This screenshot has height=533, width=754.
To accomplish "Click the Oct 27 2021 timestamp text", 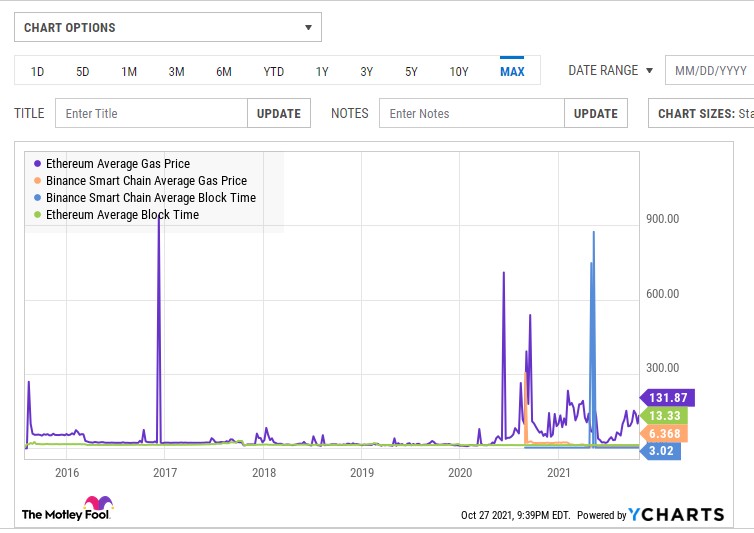I will (515, 515).
